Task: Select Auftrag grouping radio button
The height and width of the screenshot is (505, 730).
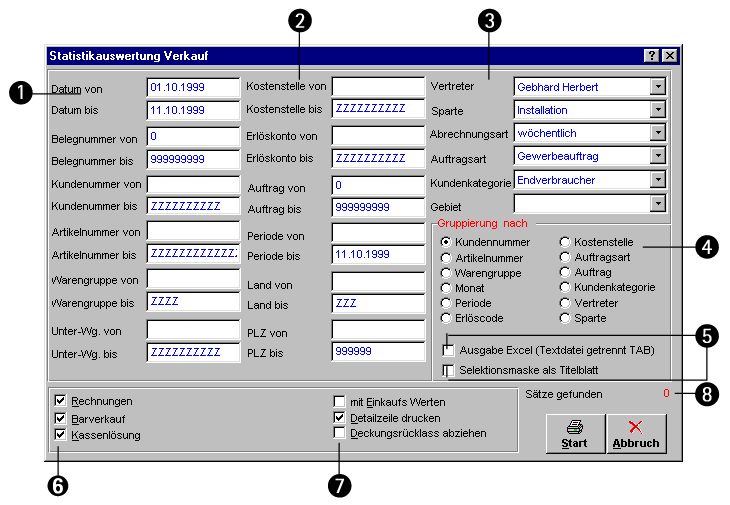Action: (x=565, y=272)
